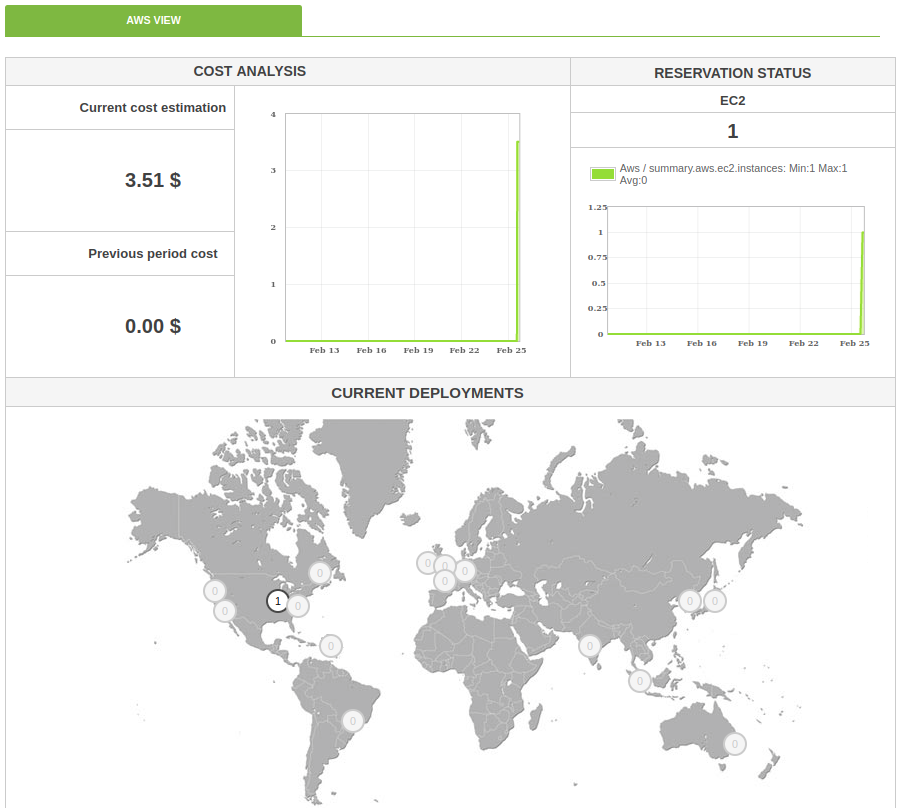
Task: Click the '0.75' label on the reservation chart
Action: [597, 257]
